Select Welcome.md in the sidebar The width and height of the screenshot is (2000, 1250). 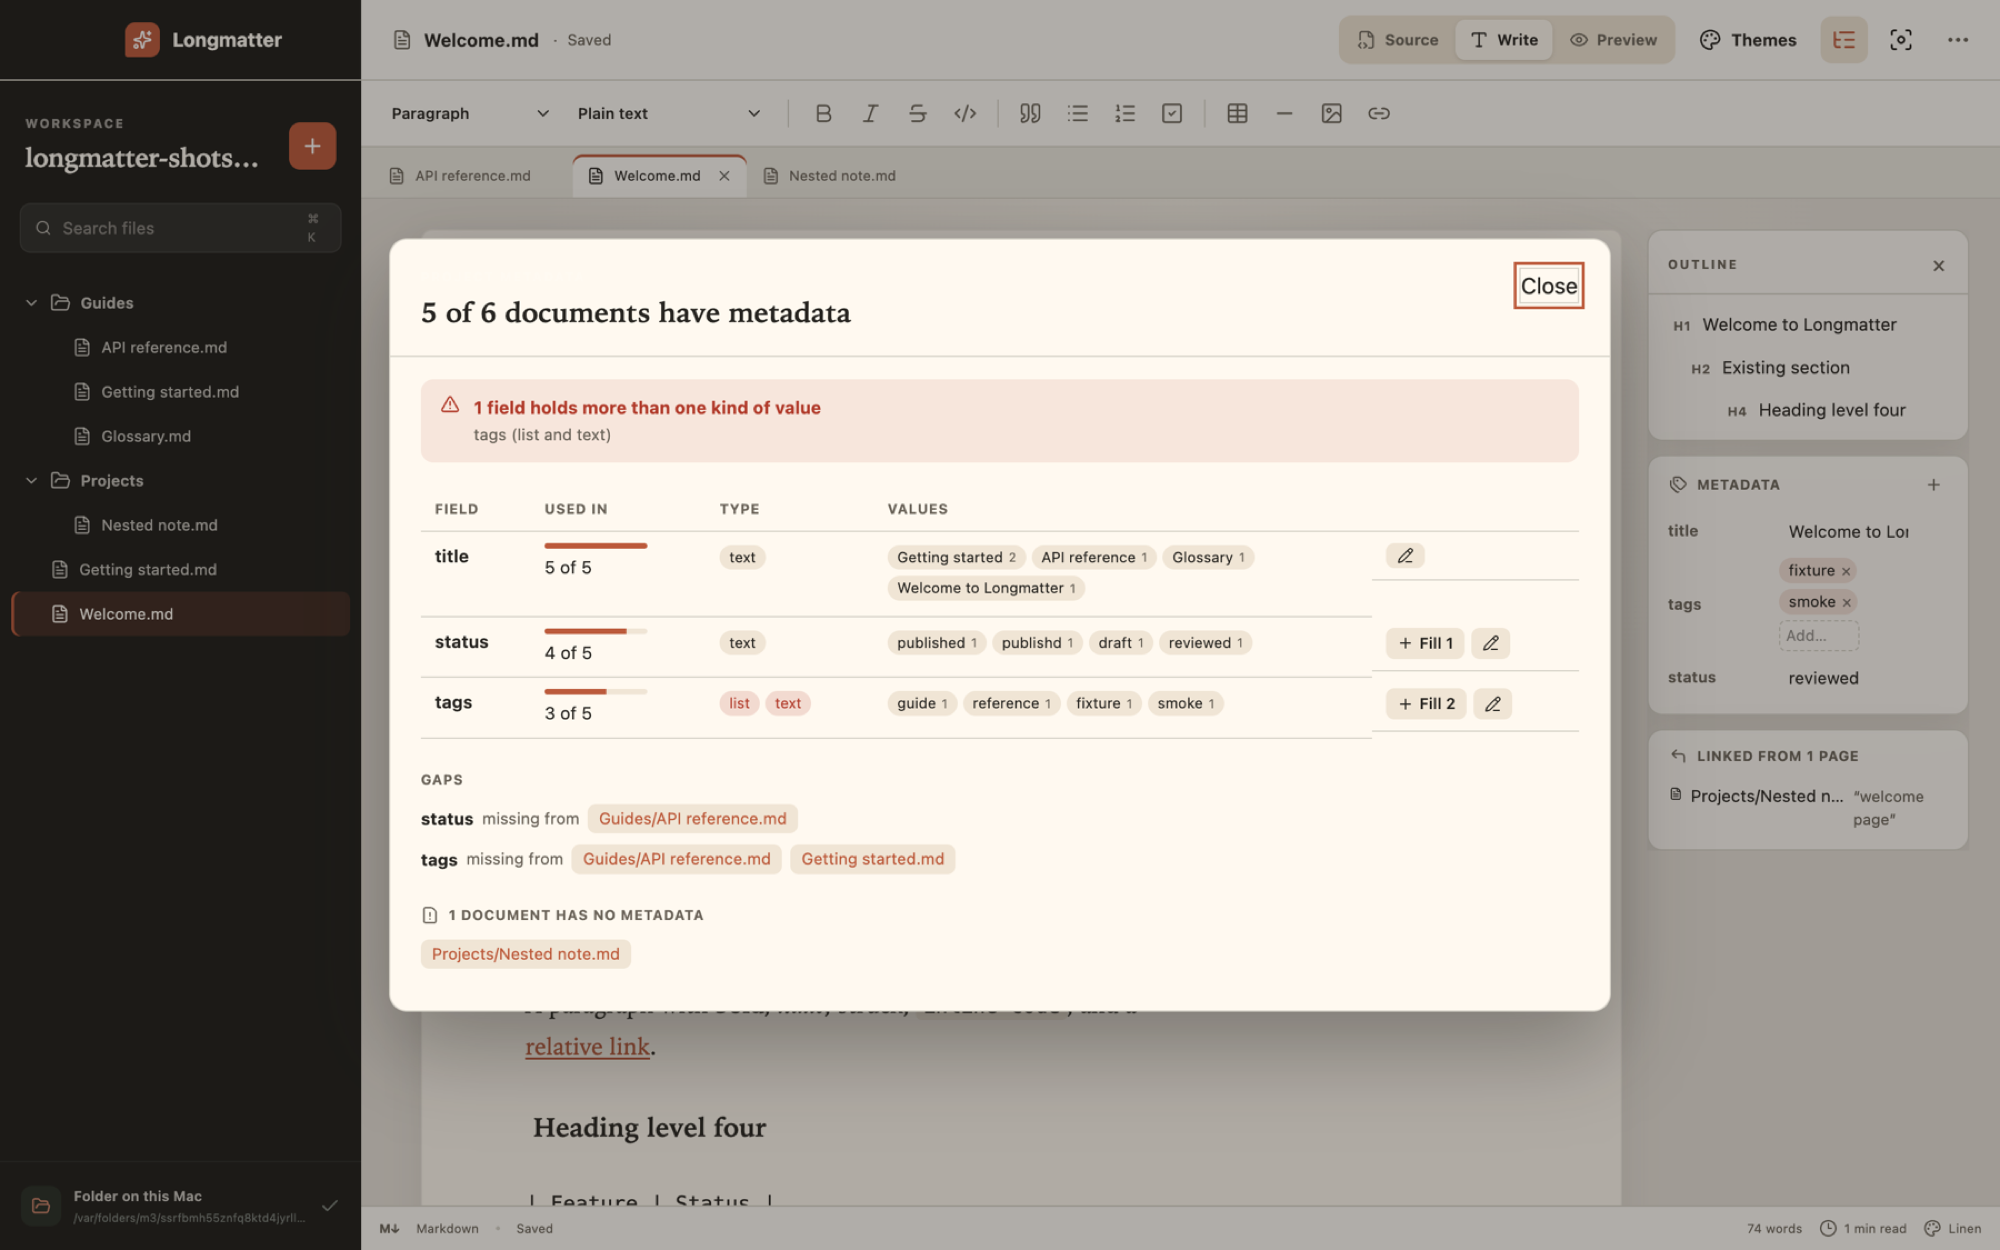[x=180, y=615]
